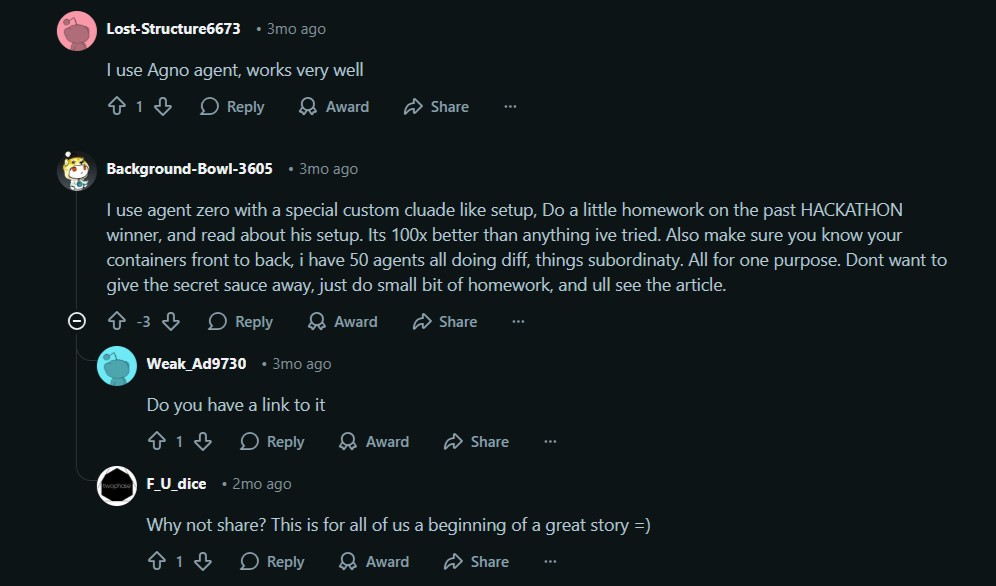
Task: Downvote Lost-Structure6673's Agno agent comment
Action: [163, 107]
